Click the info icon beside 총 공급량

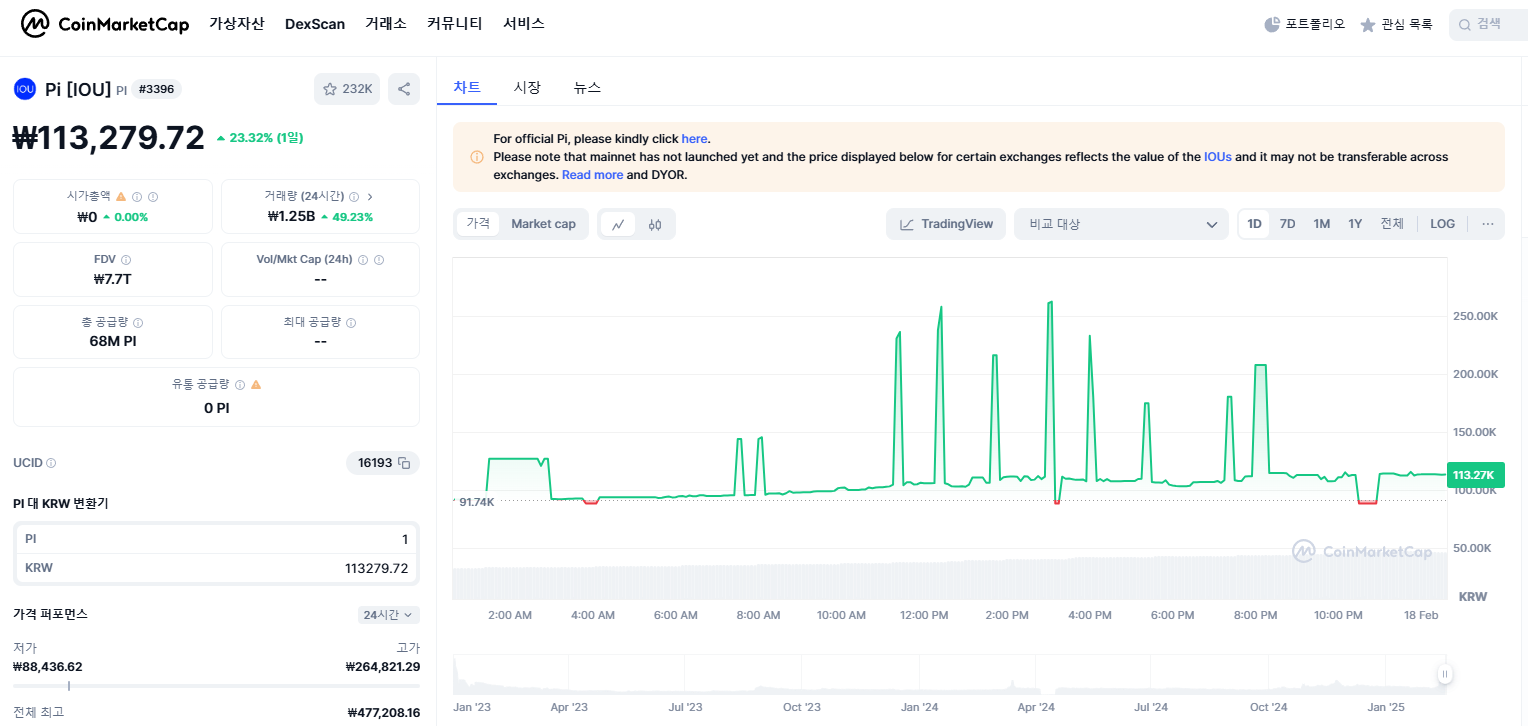(138, 323)
